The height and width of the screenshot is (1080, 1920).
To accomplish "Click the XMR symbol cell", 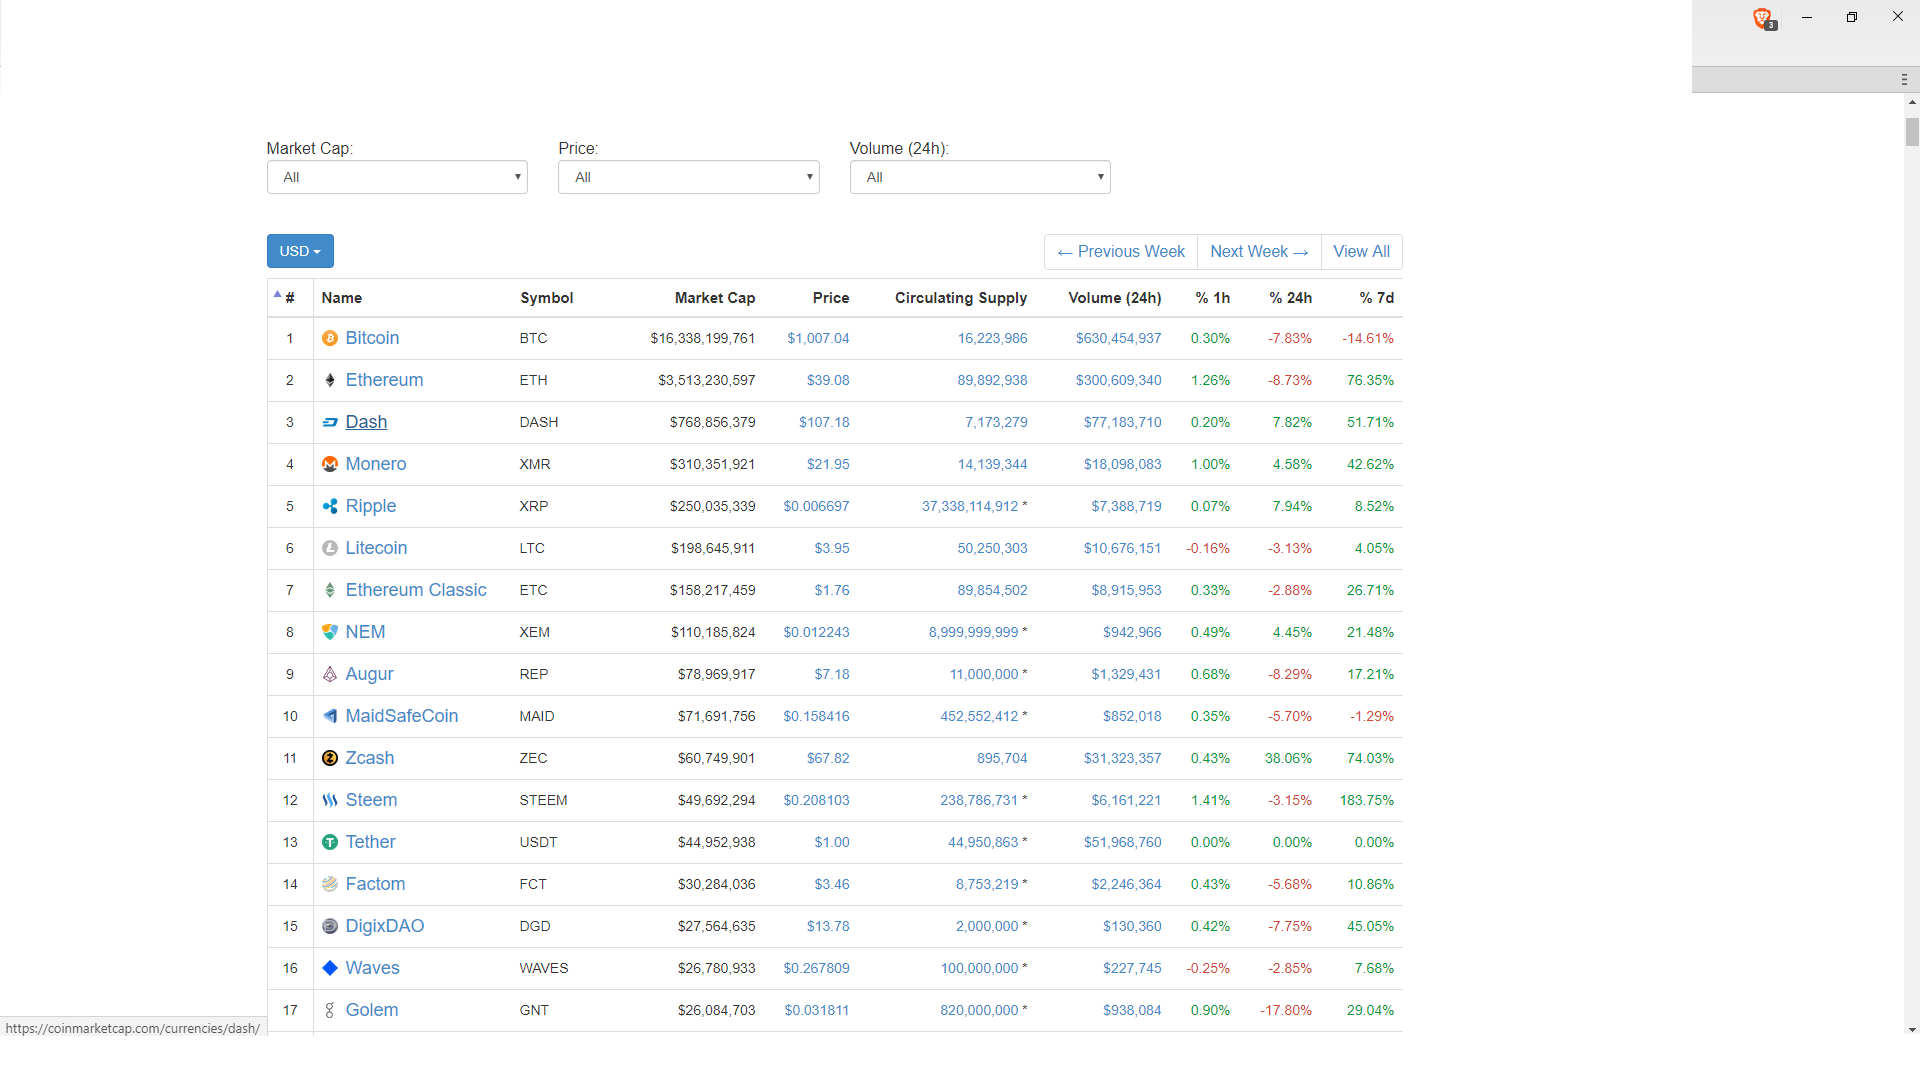I will [x=535, y=465].
